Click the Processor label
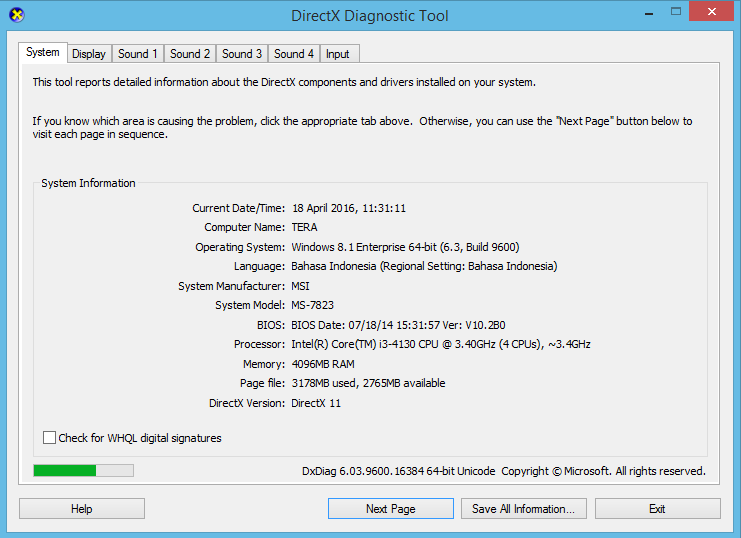This screenshot has height=538, width=741. click(x=259, y=344)
